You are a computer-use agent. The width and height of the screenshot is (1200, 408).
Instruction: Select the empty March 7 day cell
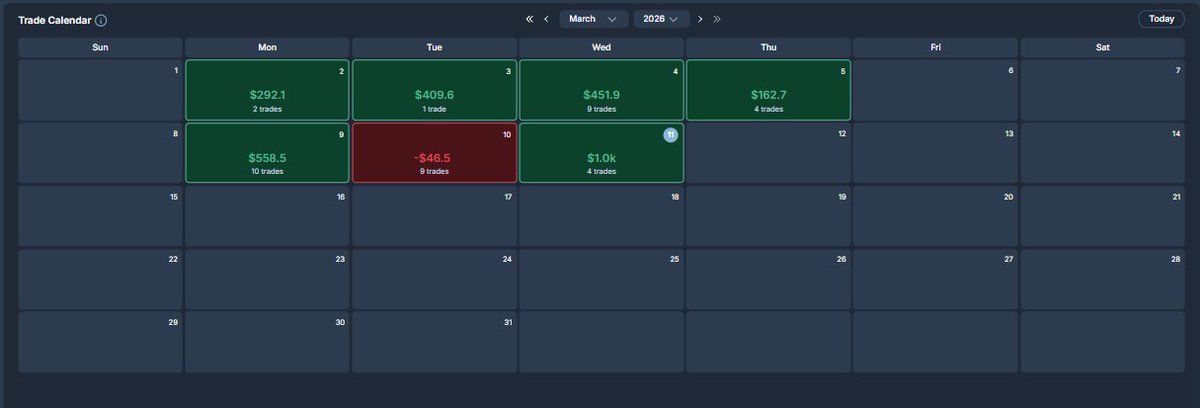[x=1102, y=90]
